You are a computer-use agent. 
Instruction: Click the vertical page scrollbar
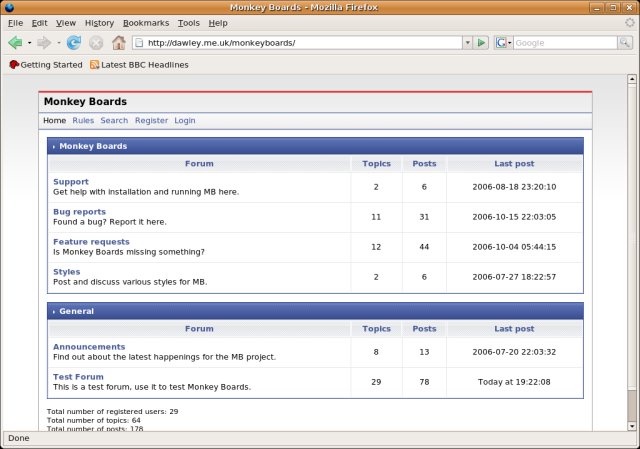click(x=631, y=250)
